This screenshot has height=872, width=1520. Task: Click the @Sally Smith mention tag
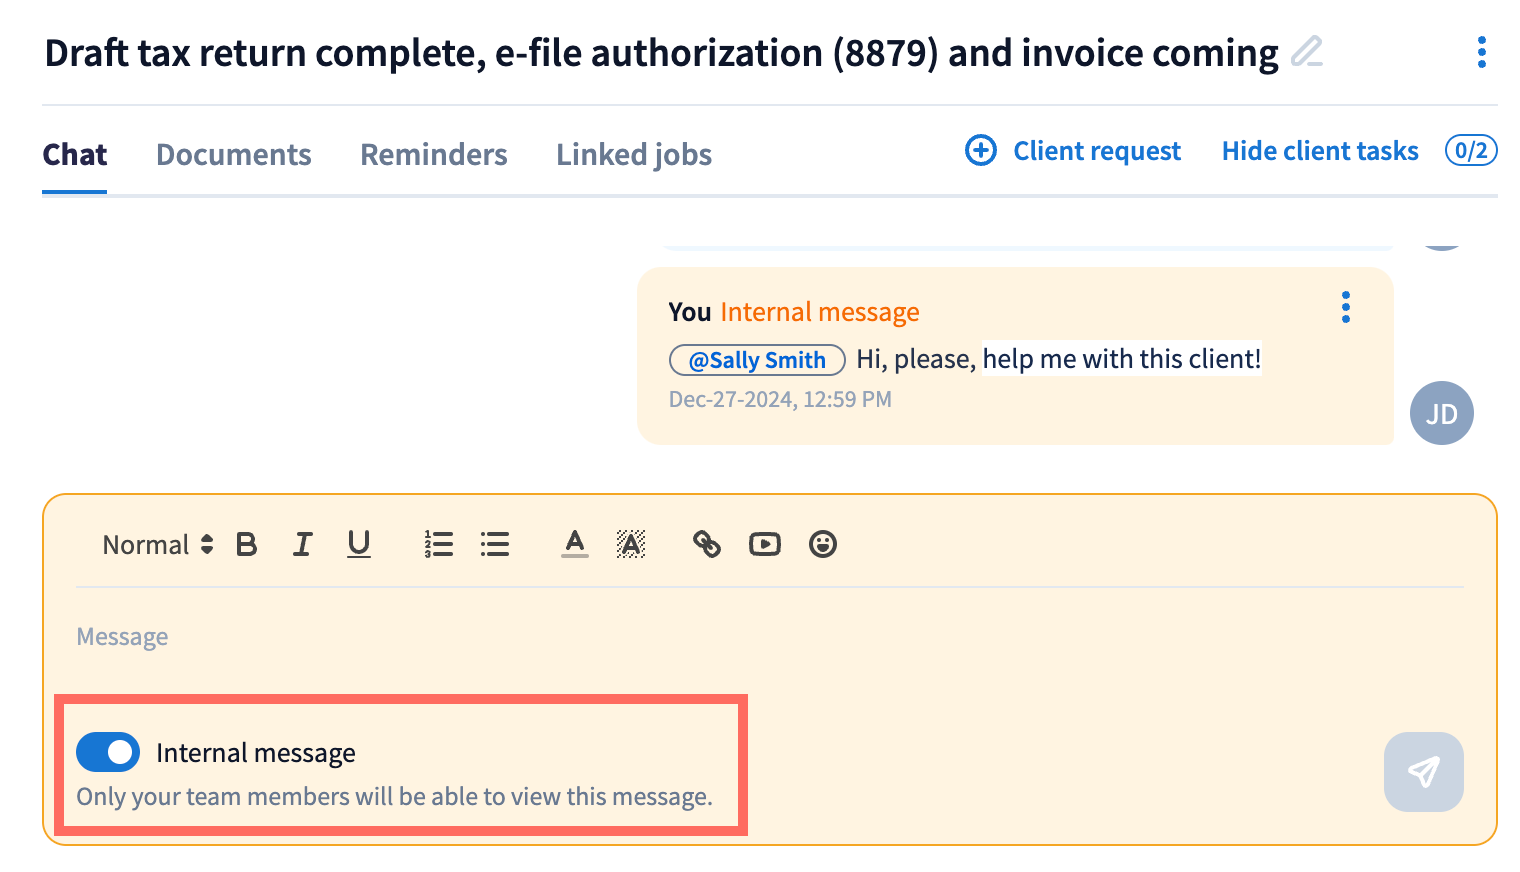point(757,360)
